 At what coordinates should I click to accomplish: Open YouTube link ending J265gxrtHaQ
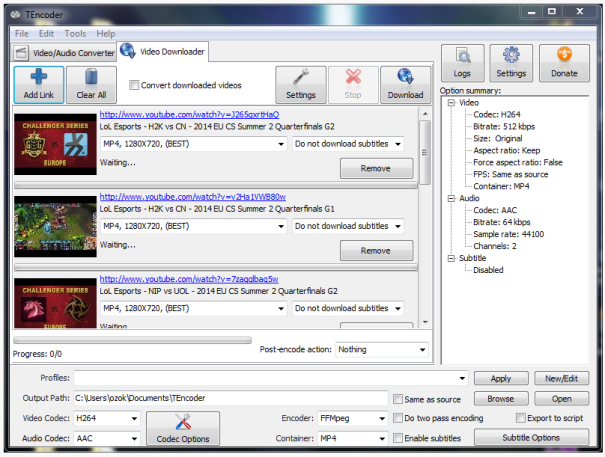point(189,115)
